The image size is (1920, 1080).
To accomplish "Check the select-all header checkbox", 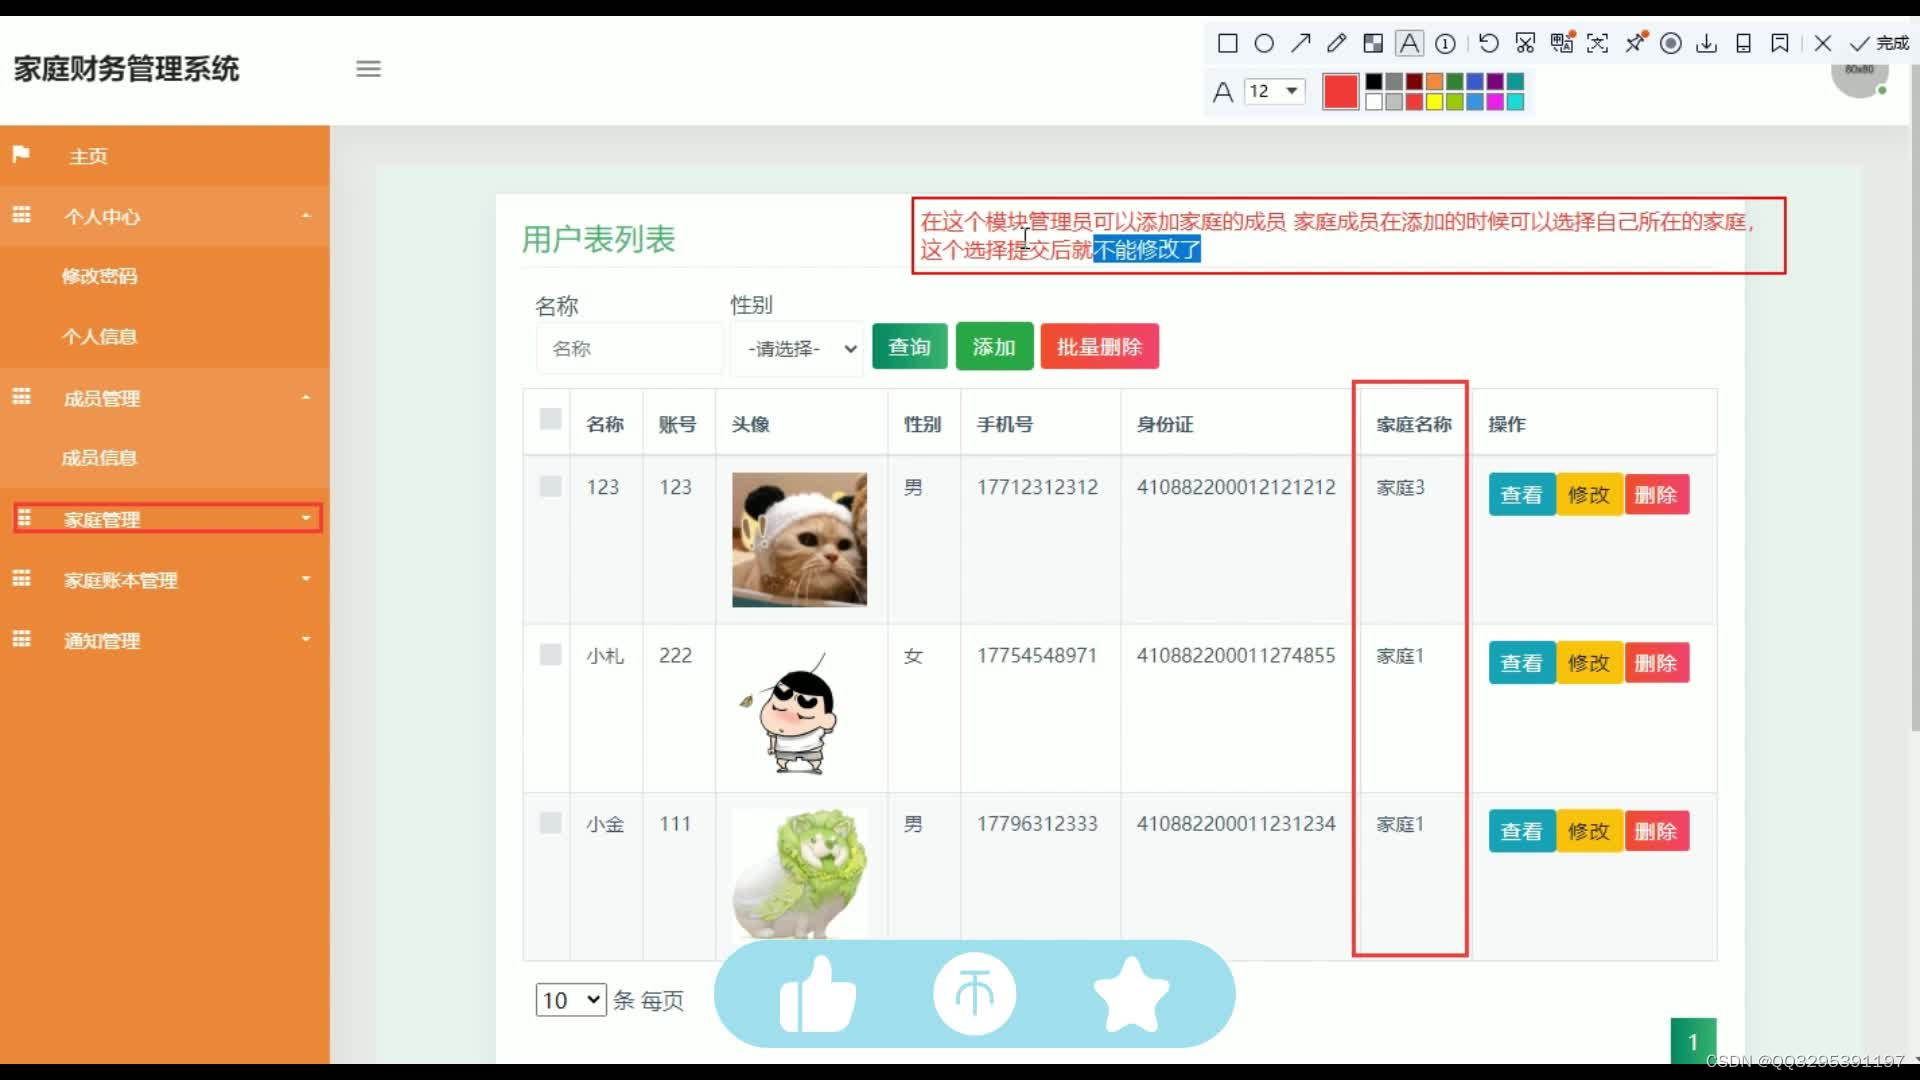I will 550,419.
